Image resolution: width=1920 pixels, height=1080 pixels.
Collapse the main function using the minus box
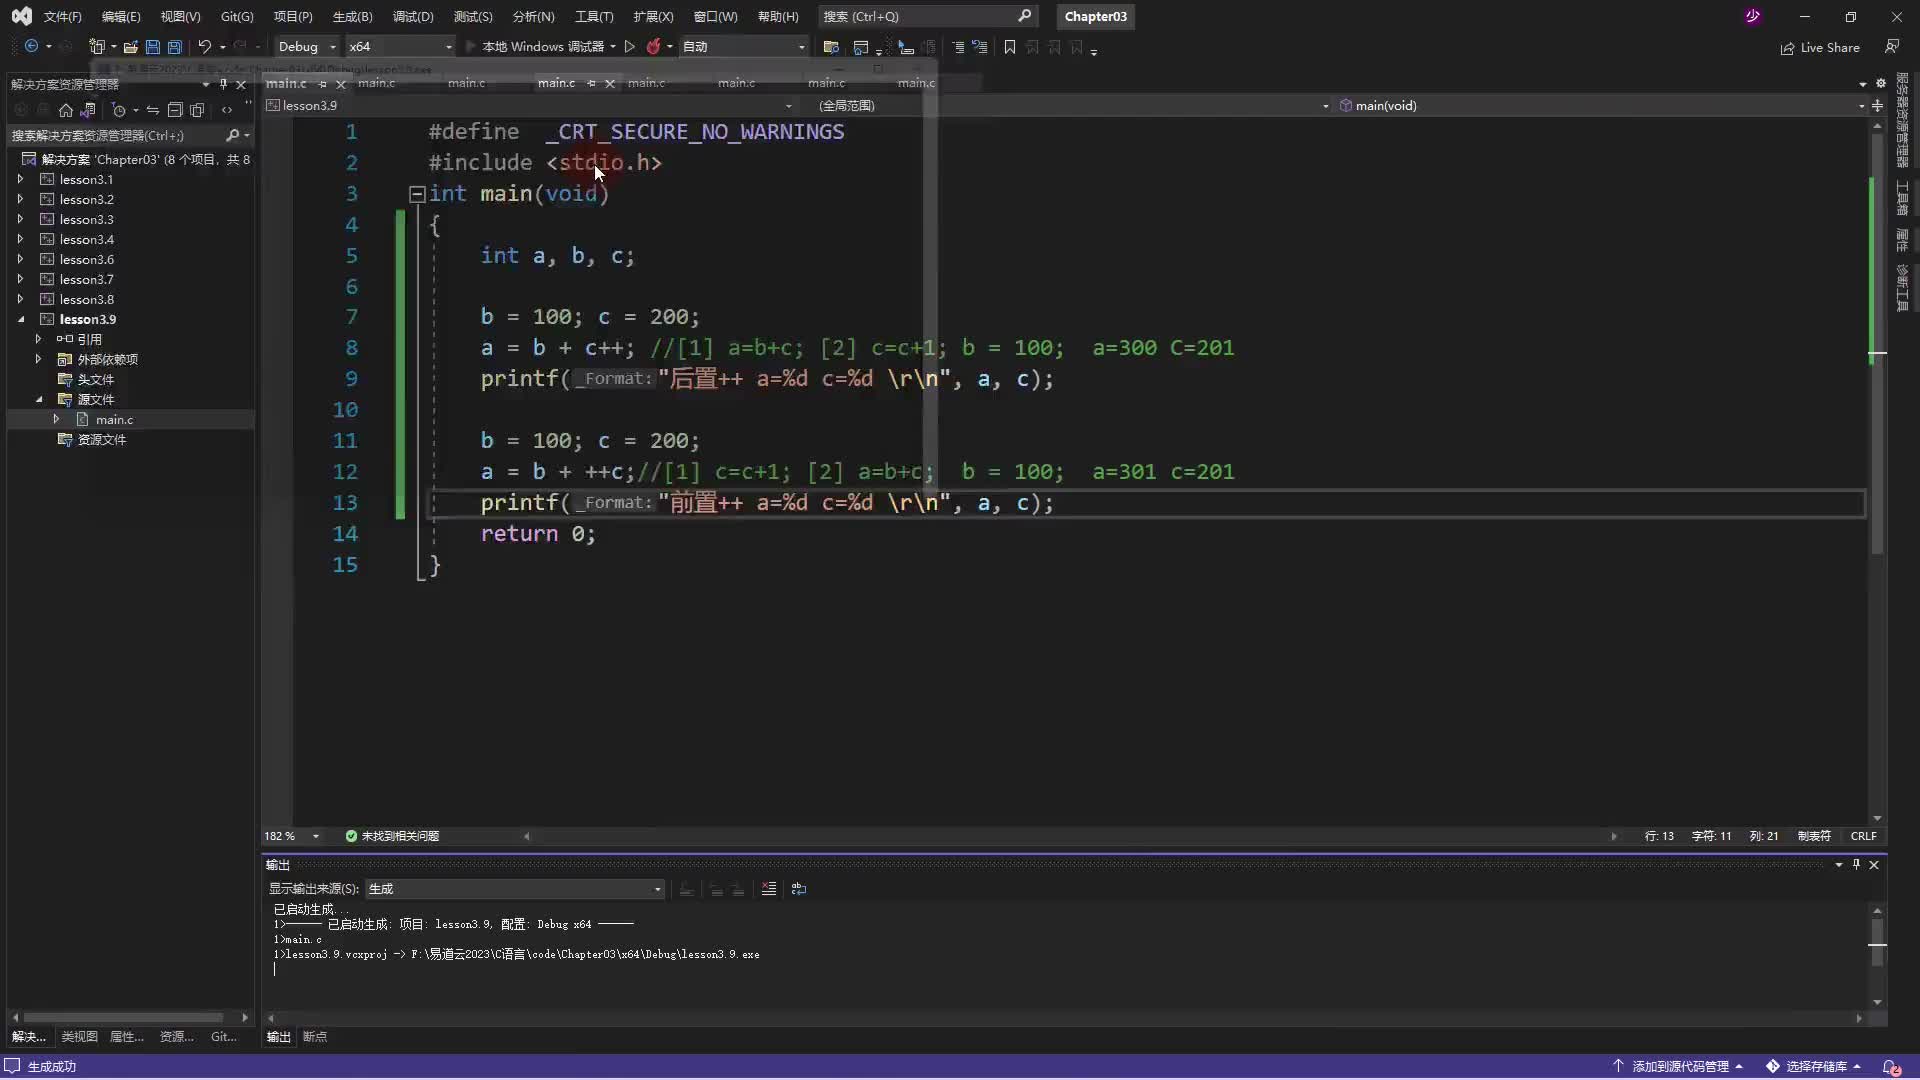(417, 194)
